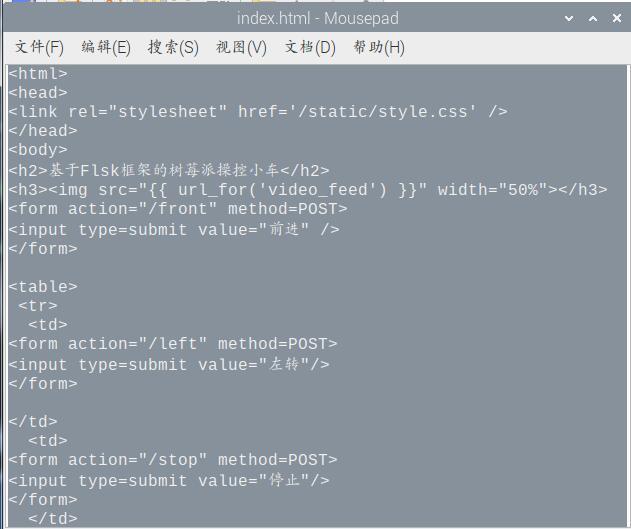Click the 左转 submit input line
Image resolution: width=631 pixels, height=529 pixels.
[x=169, y=365]
